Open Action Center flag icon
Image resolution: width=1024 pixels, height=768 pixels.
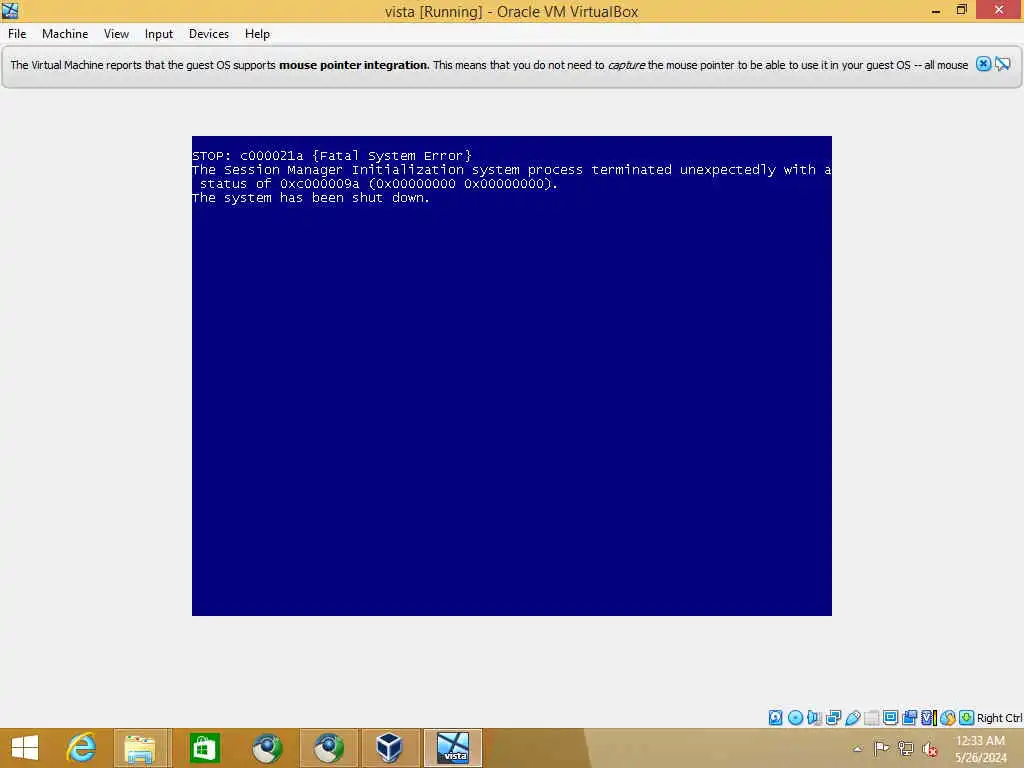tap(881, 748)
